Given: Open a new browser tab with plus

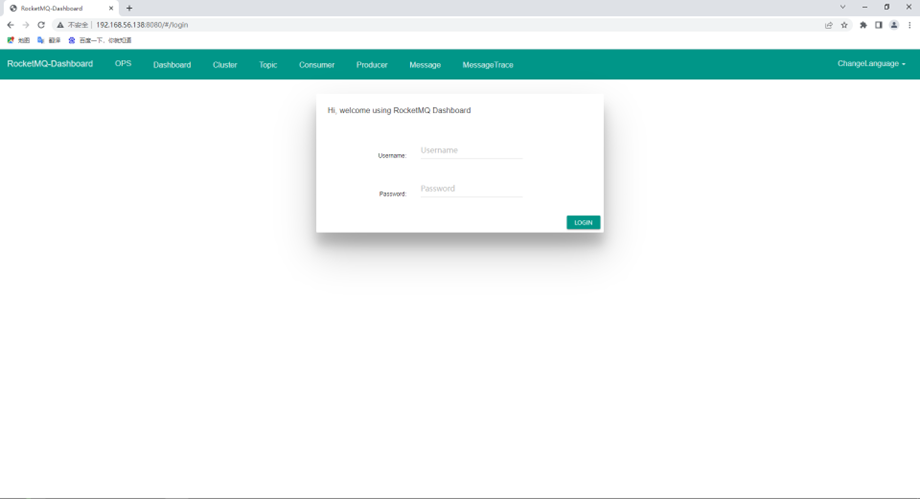Looking at the screenshot, I should click(129, 8).
